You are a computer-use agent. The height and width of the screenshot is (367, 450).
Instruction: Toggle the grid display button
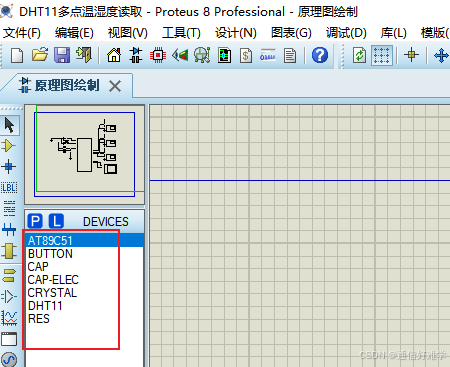[x=382, y=55]
